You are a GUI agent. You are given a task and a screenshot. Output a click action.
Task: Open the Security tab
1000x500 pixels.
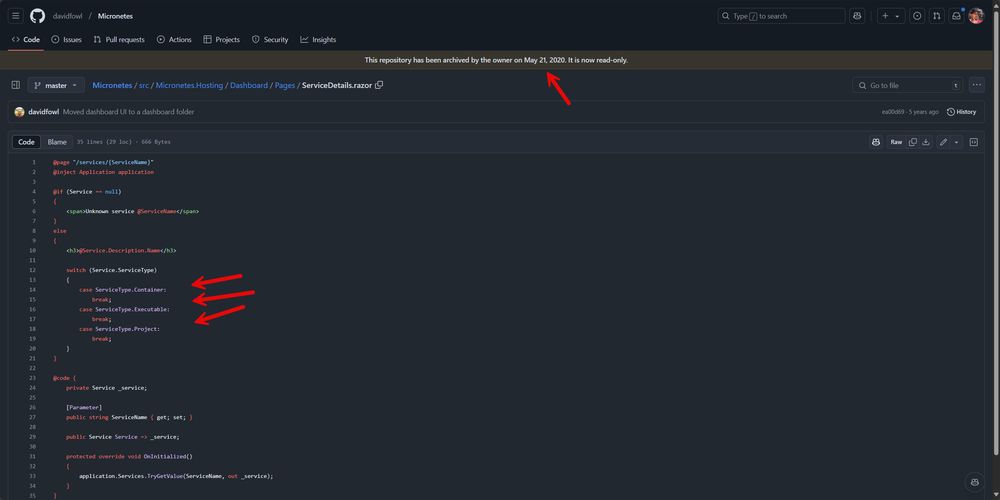click(x=270, y=40)
